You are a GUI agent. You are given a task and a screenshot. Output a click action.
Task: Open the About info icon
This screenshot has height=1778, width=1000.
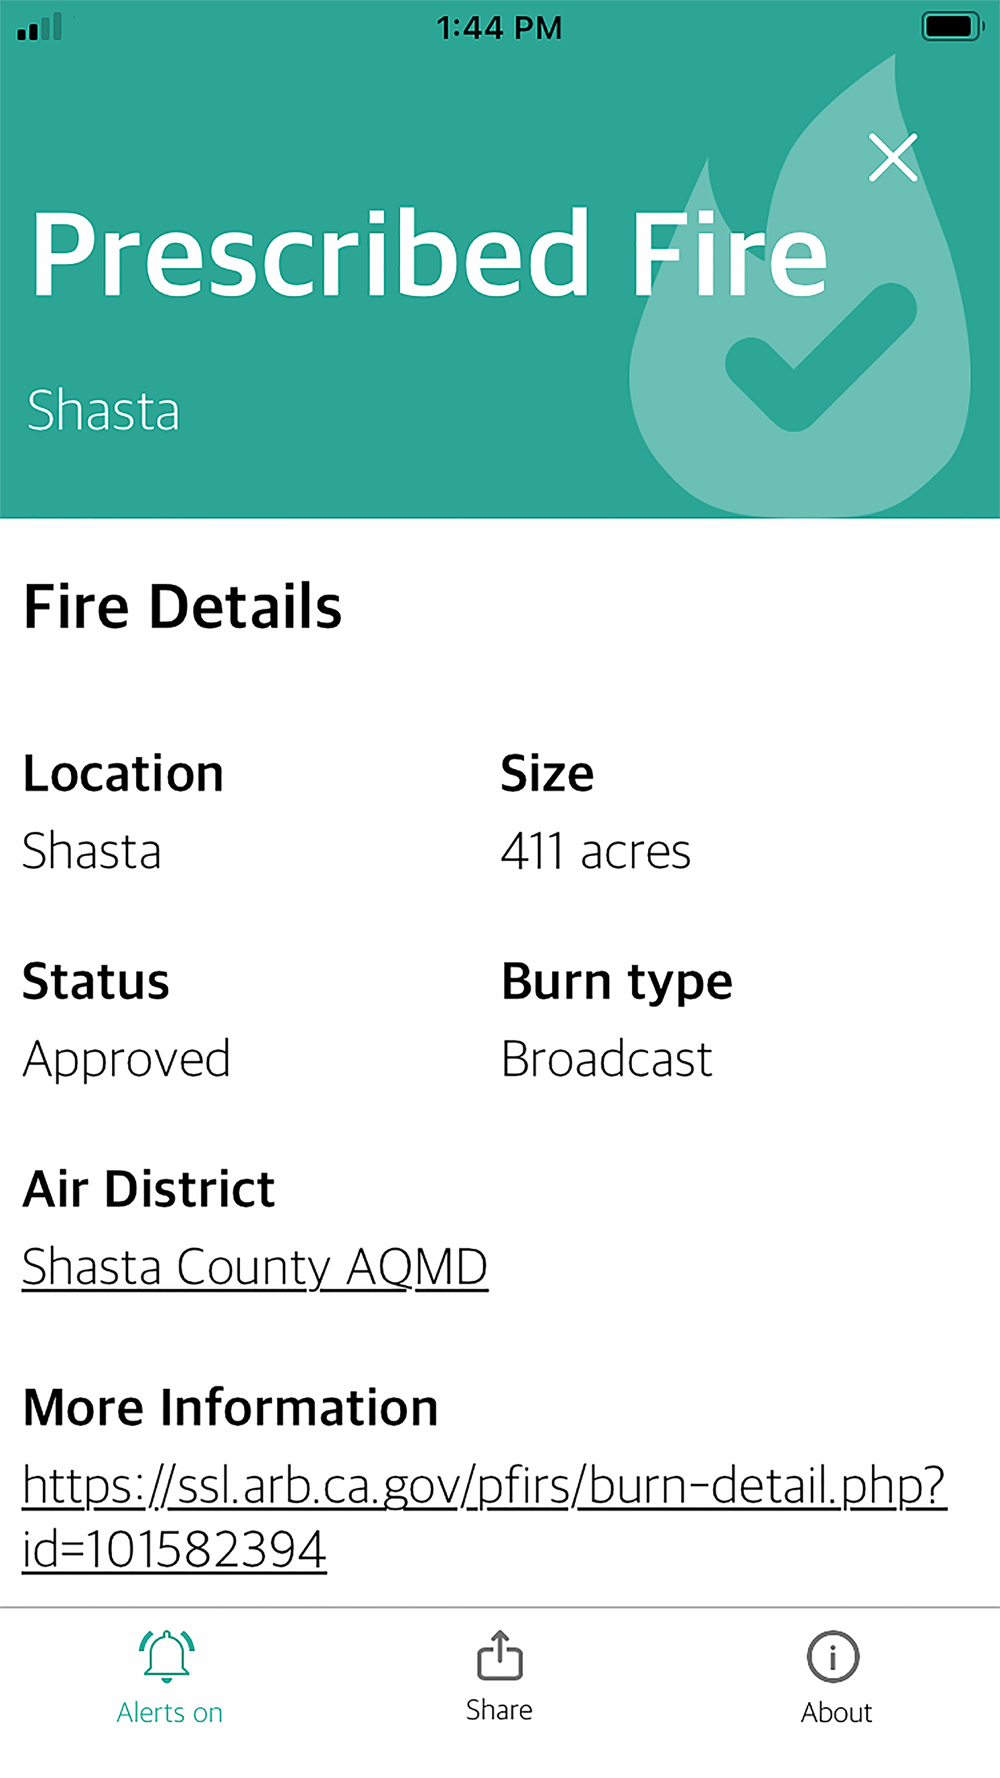coord(833,1657)
